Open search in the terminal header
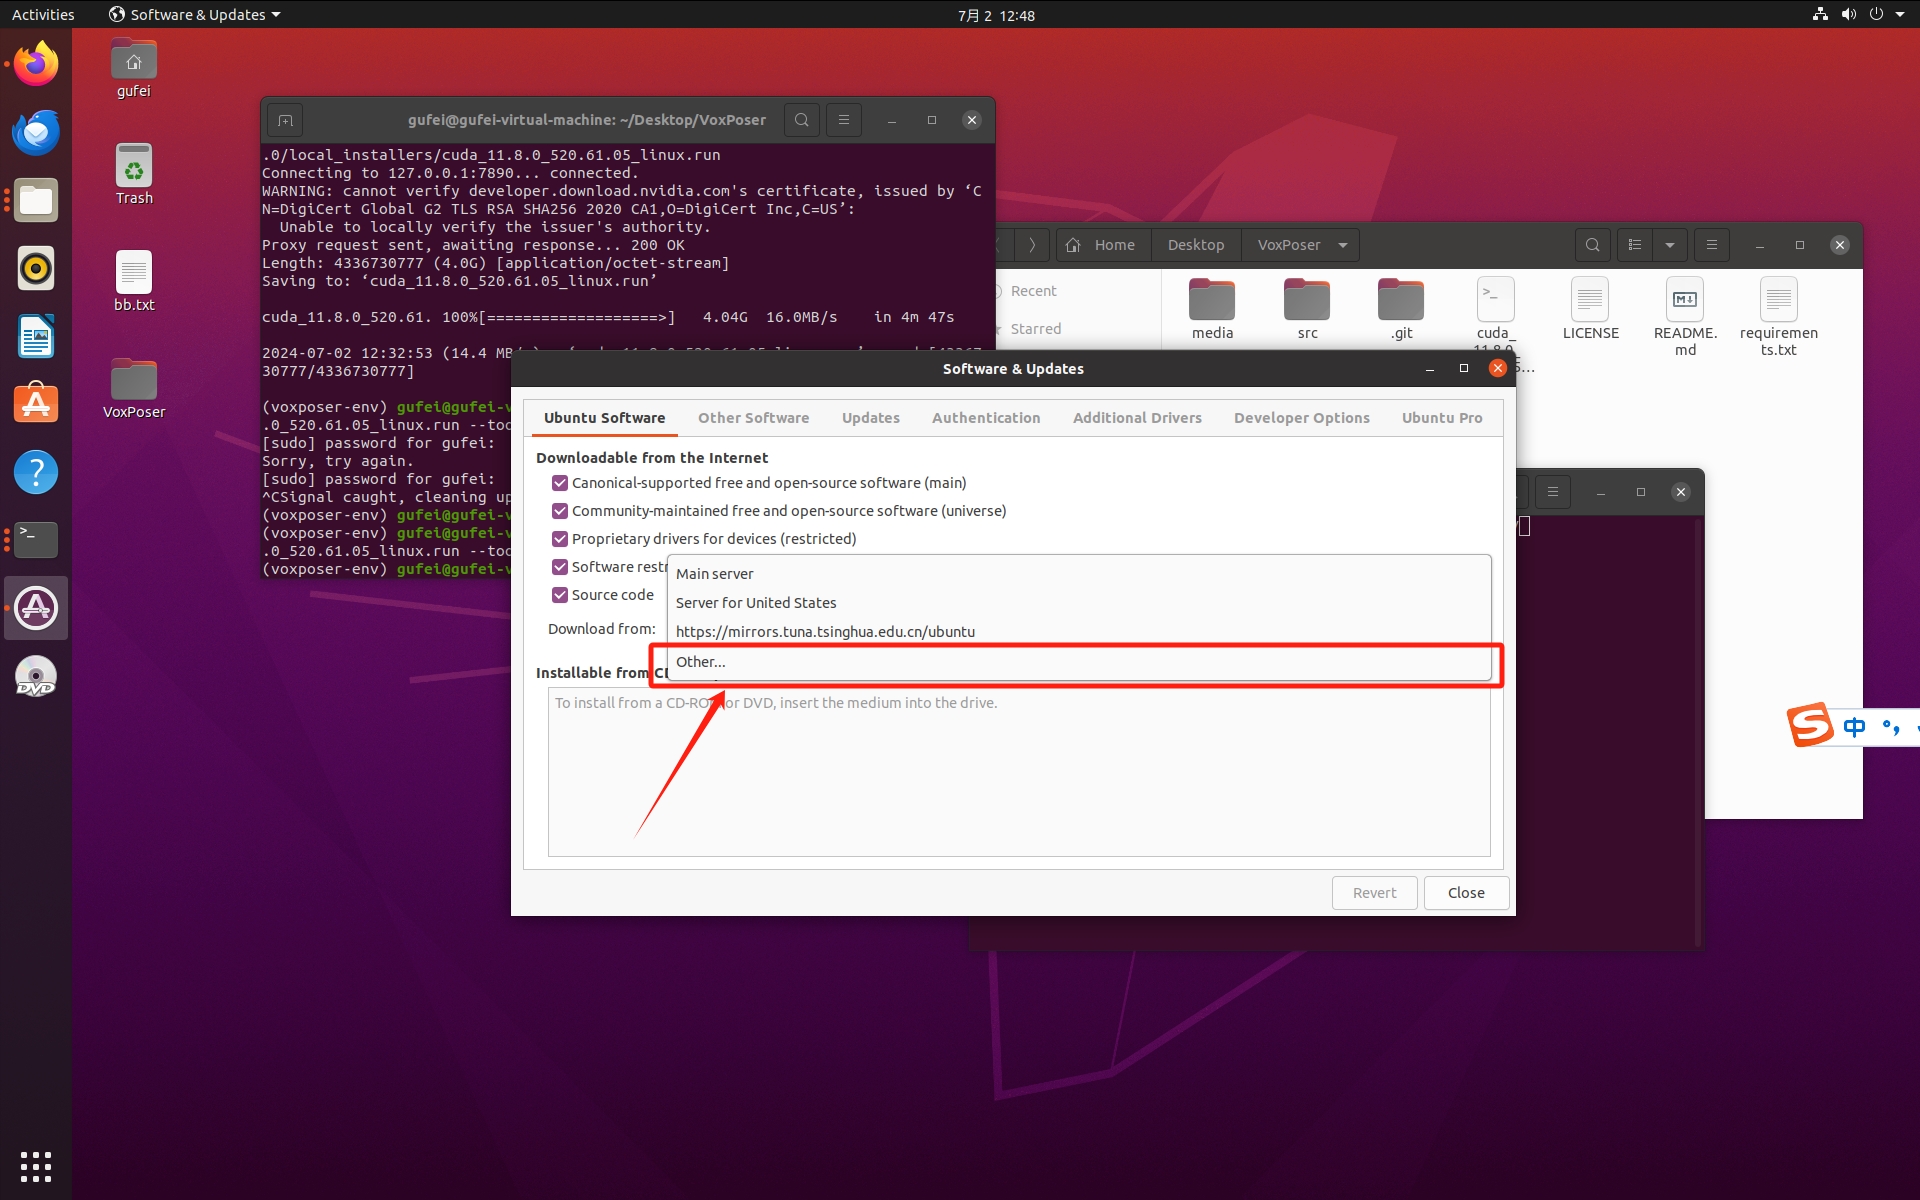The image size is (1920, 1200). (x=802, y=120)
